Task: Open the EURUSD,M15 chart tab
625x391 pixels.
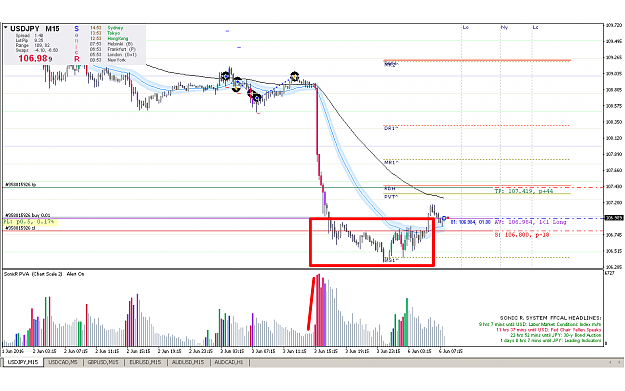Action: pyautogui.click(x=145, y=362)
